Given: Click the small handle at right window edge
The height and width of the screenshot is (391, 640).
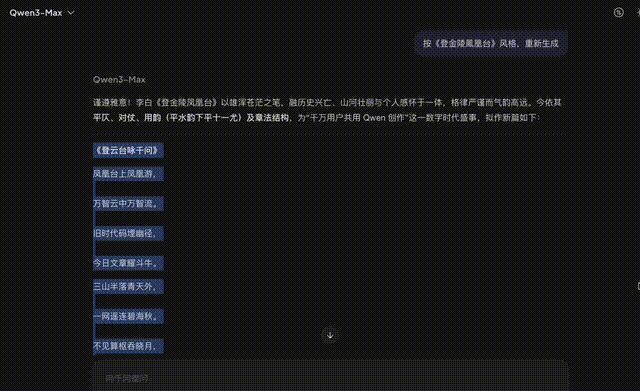Looking at the screenshot, I should point(638,286).
